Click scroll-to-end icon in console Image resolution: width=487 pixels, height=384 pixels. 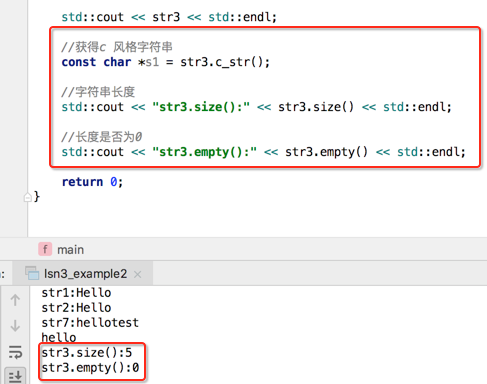(x=15, y=376)
